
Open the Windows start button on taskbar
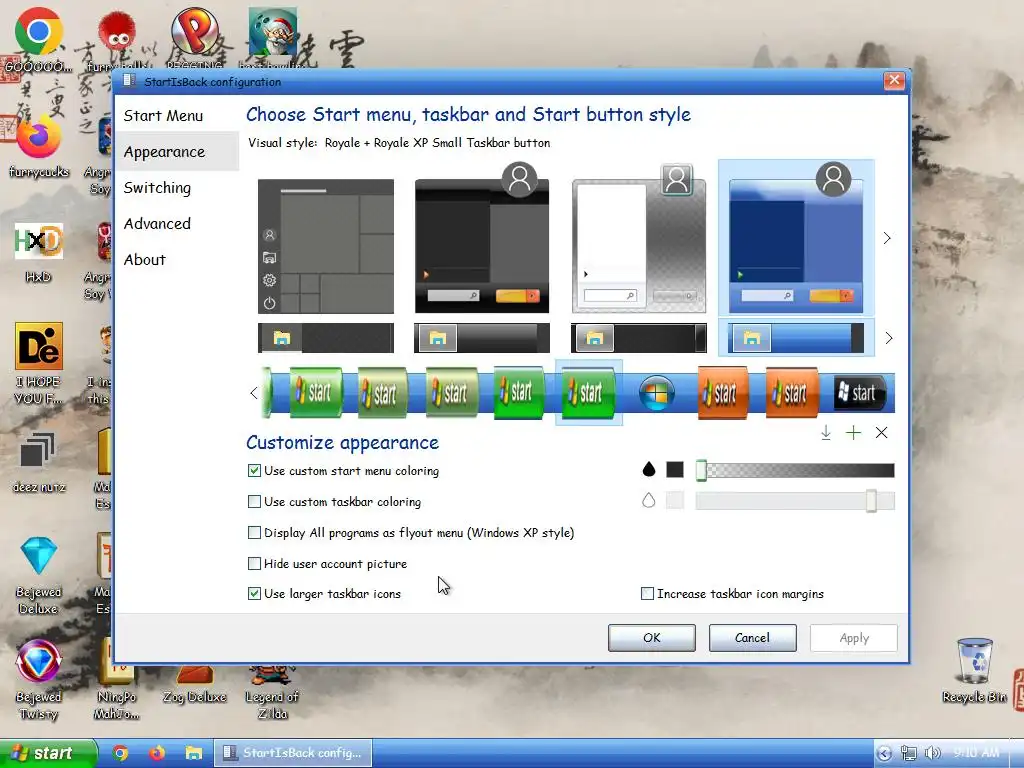48,753
